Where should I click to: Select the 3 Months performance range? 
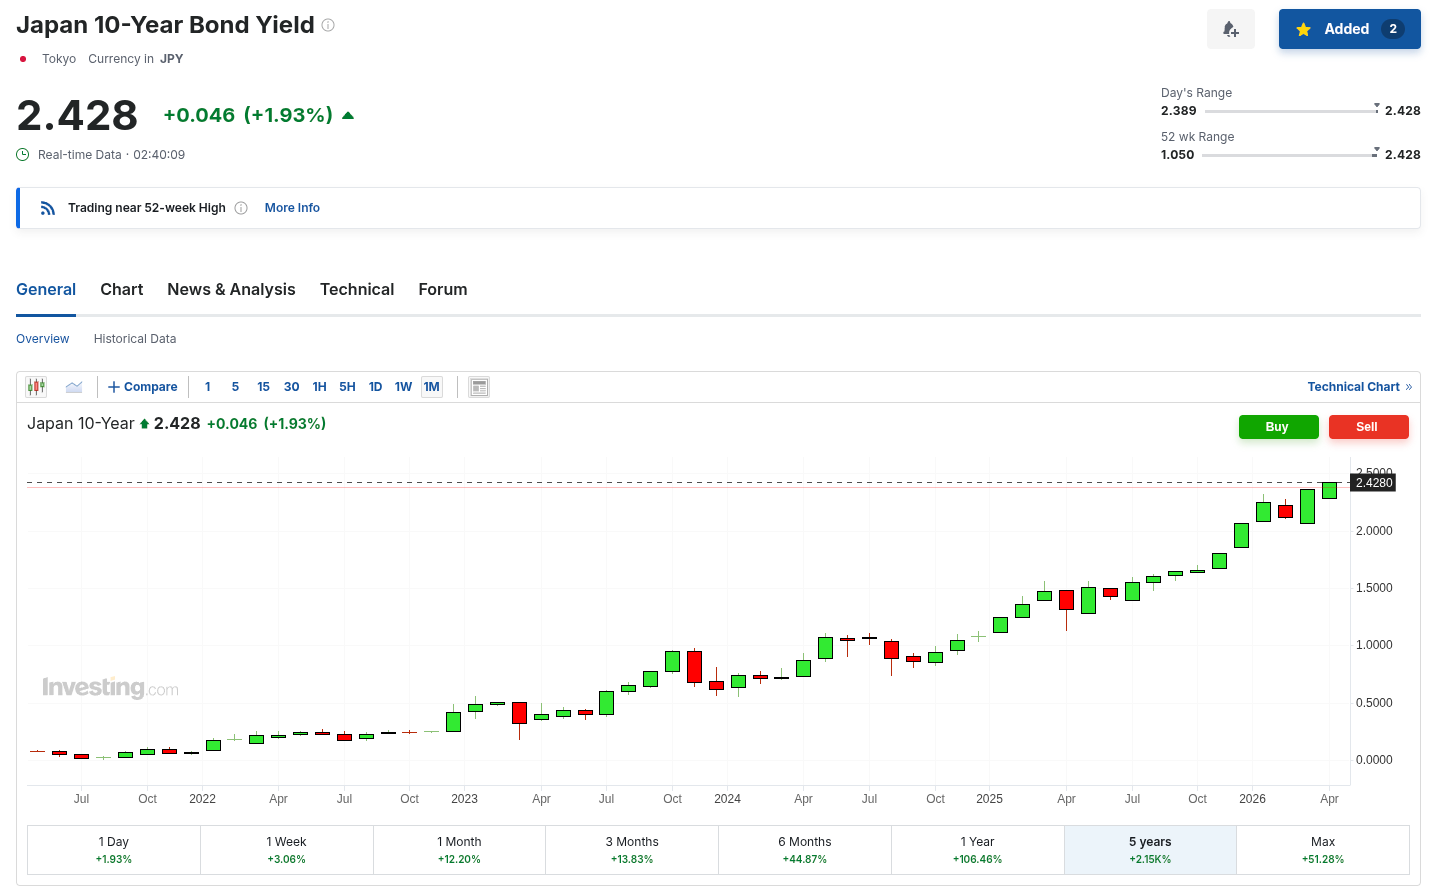pos(632,850)
